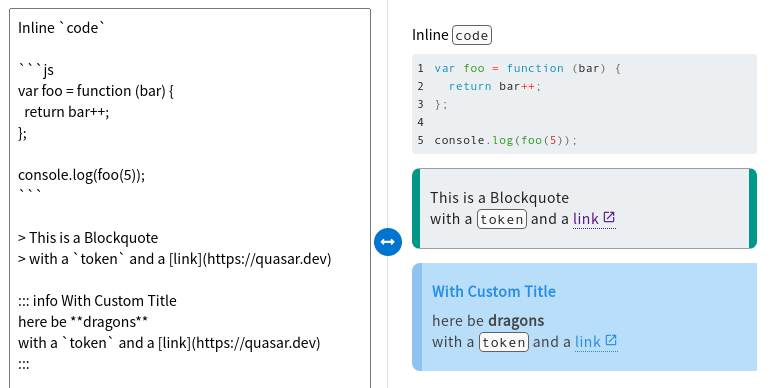Click 'return bar++;' line in the editor
The width and height of the screenshot is (771, 388).
67,112
